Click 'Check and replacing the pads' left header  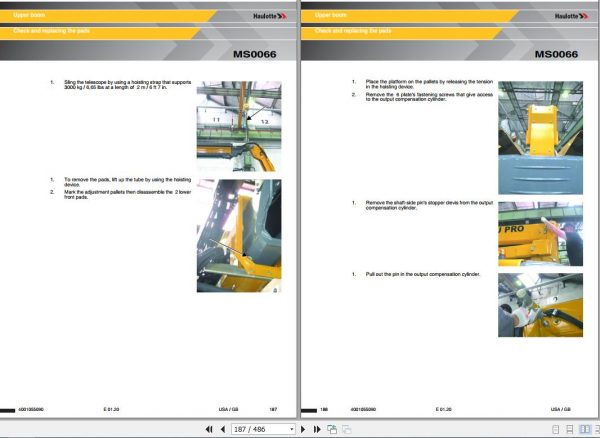[52, 30]
